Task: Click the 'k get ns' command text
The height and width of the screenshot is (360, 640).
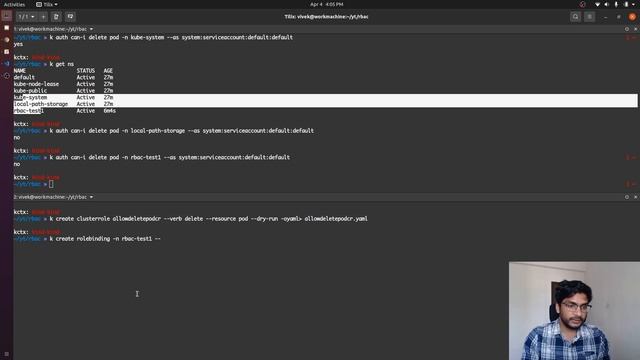Action: (x=62, y=64)
